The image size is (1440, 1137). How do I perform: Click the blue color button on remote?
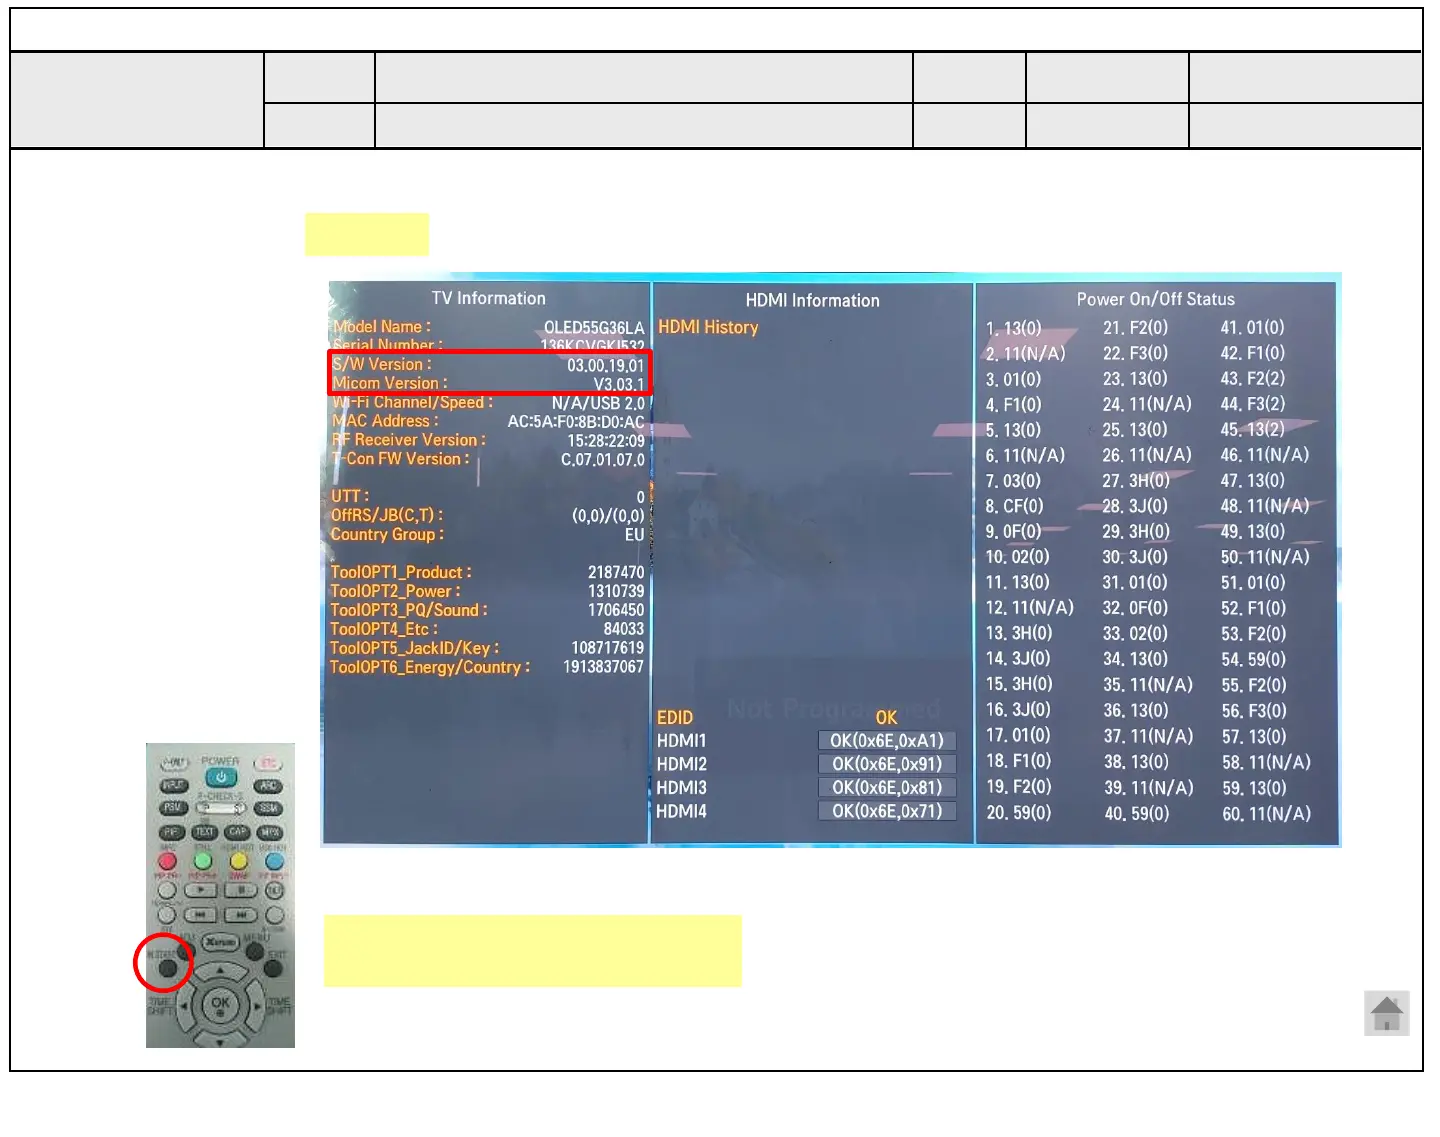point(275,861)
